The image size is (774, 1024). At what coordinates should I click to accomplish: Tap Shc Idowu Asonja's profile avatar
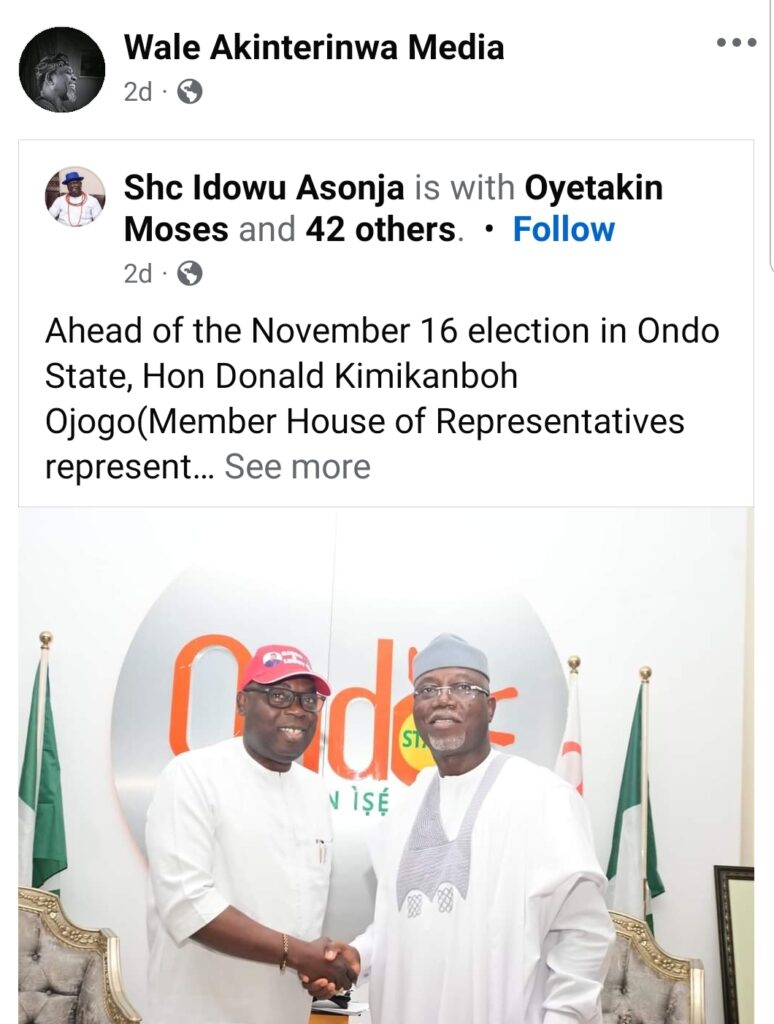[75, 196]
